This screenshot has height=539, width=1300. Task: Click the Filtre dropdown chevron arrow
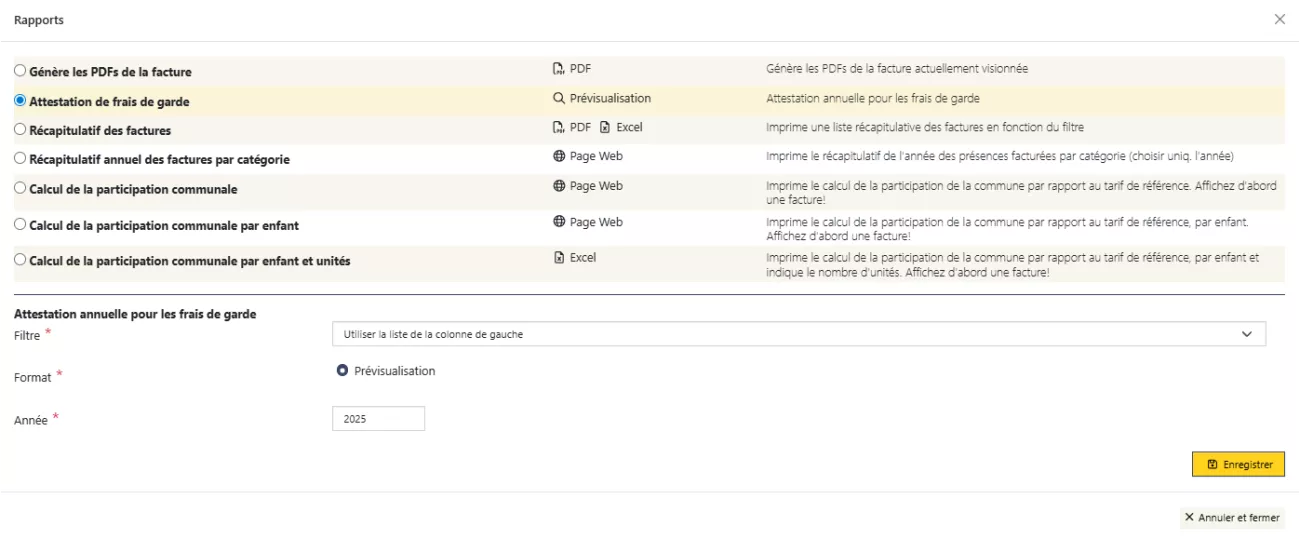(1246, 334)
